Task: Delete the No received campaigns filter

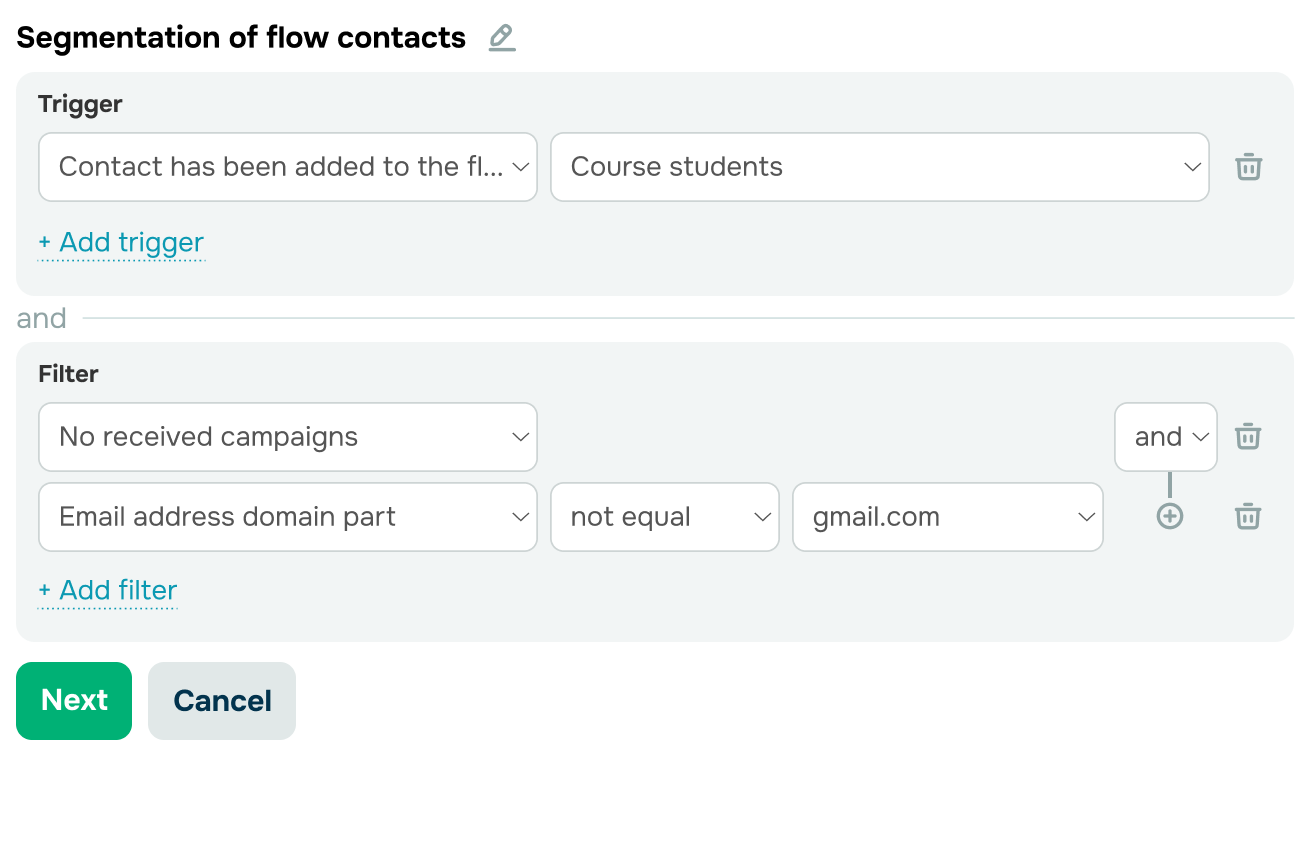Action: pyautogui.click(x=1247, y=437)
